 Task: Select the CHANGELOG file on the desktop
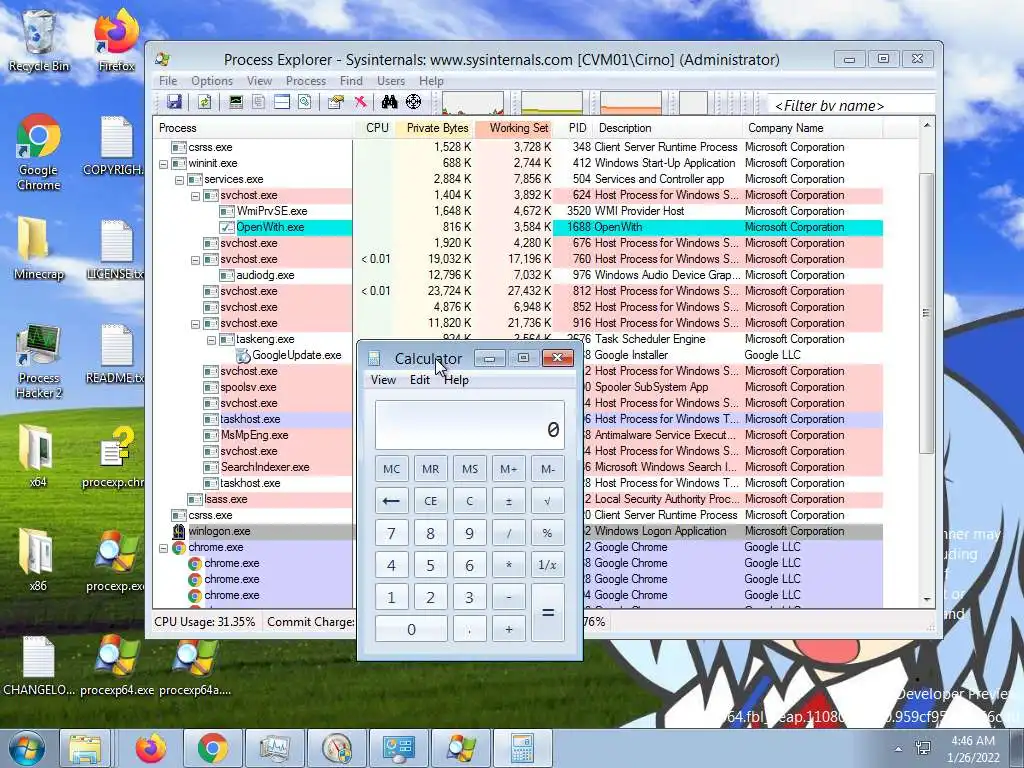pyautogui.click(x=38, y=665)
